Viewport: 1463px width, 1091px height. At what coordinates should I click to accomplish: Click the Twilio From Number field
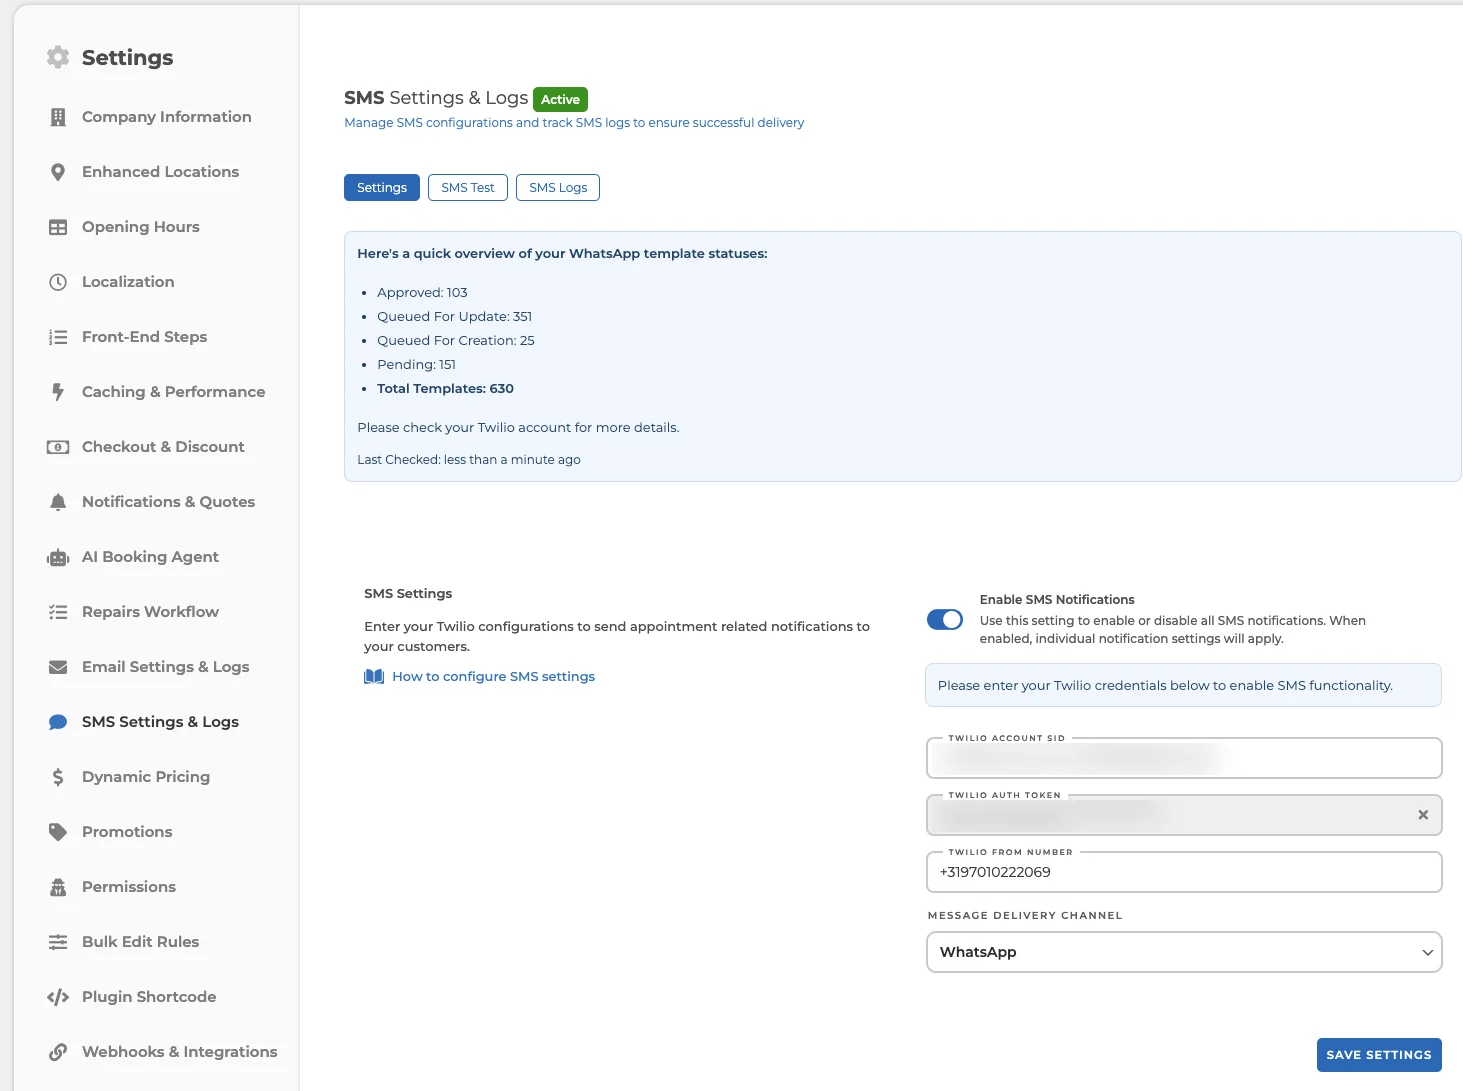tap(1184, 872)
